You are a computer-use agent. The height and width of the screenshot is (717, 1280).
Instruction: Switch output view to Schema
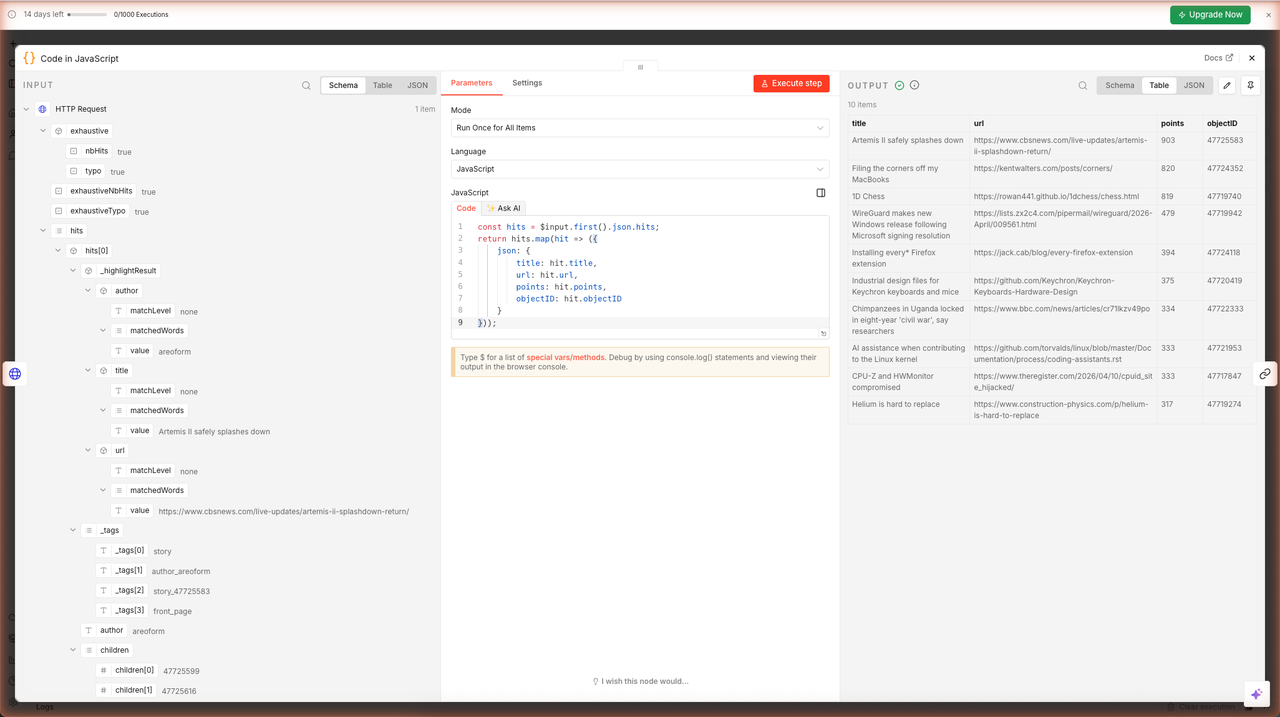1119,86
